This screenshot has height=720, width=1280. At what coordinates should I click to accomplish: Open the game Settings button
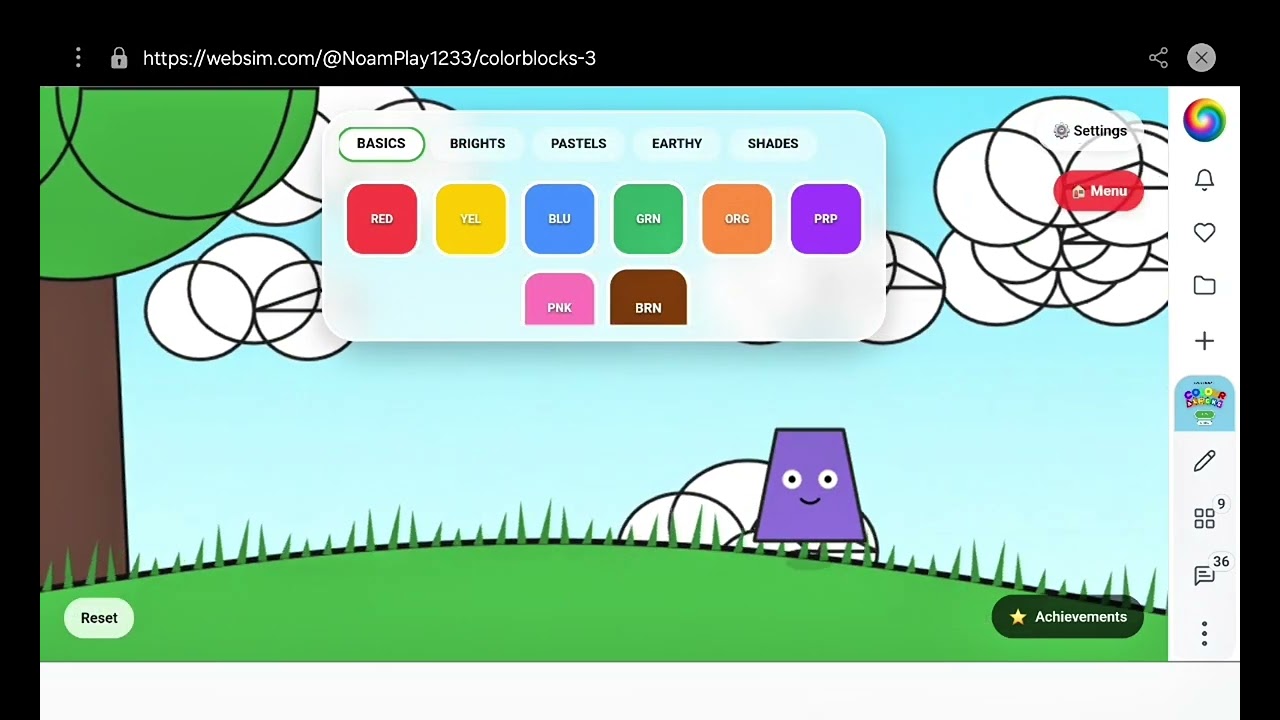(1090, 131)
